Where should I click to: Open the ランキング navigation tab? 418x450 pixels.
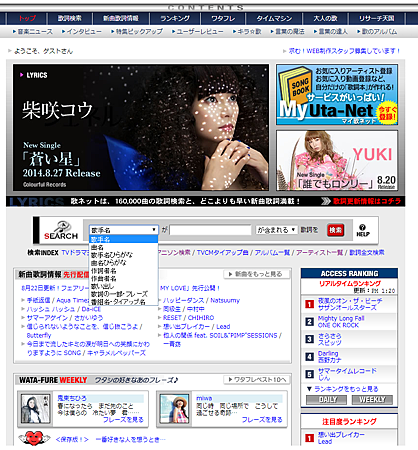(x=175, y=18)
